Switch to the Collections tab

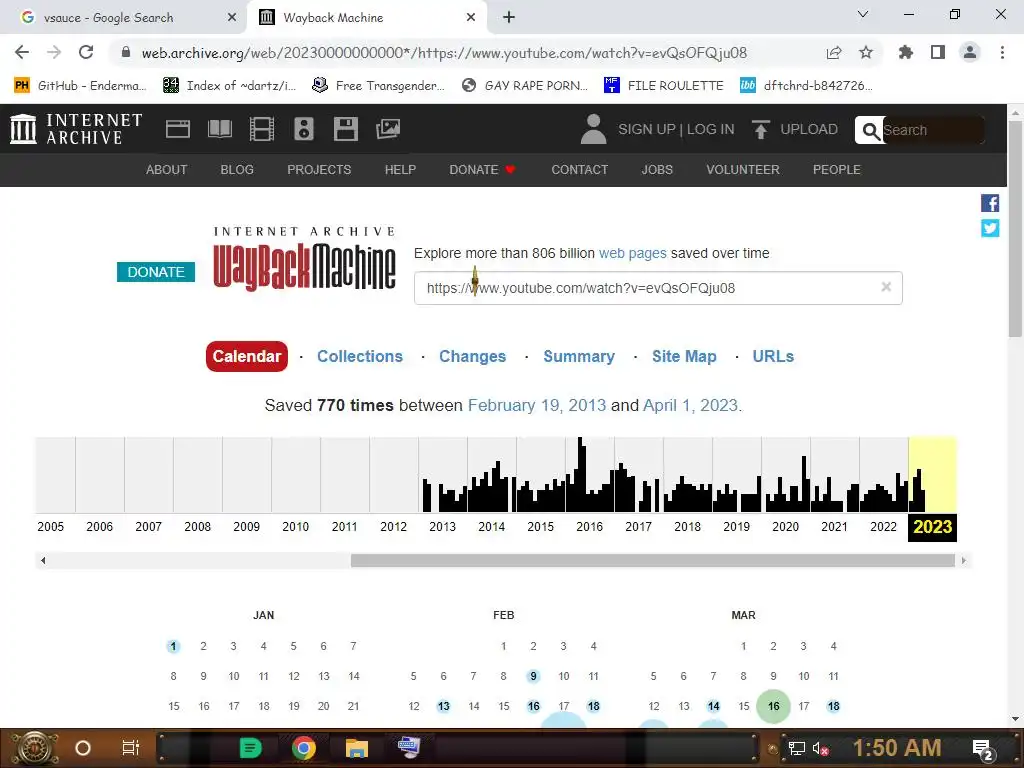pos(360,357)
